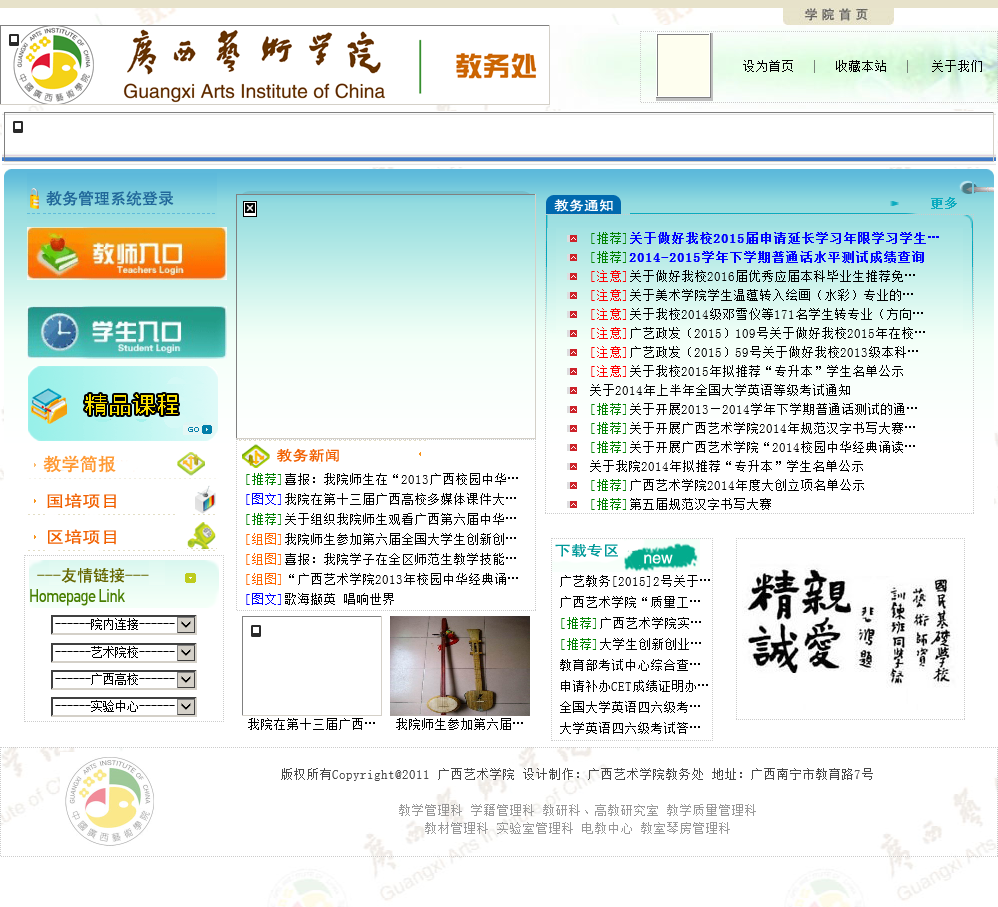
Task: Open download 教育部考试中心综合查
Action: click(x=629, y=665)
